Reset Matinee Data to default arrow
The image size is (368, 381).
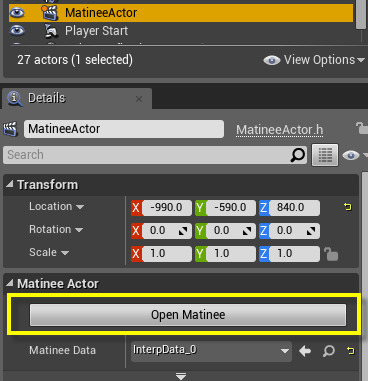350,351
